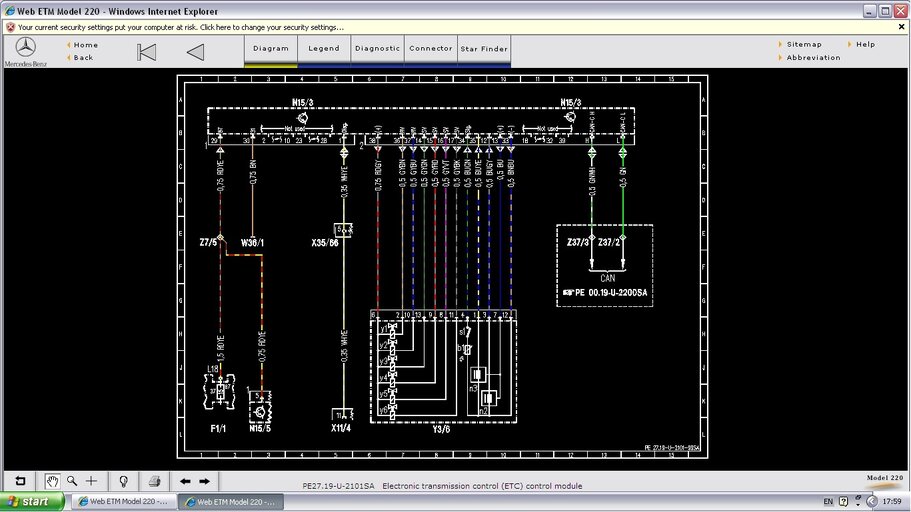Click the Y3/6 component label
This screenshot has width=911, height=512.
(x=441, y=429)
